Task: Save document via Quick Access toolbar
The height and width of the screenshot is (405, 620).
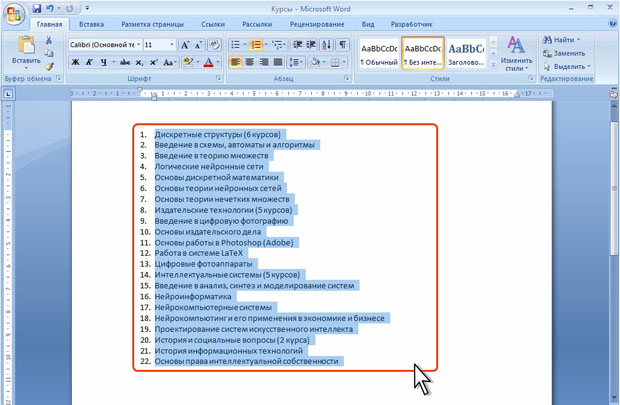Action: [37, 7]
